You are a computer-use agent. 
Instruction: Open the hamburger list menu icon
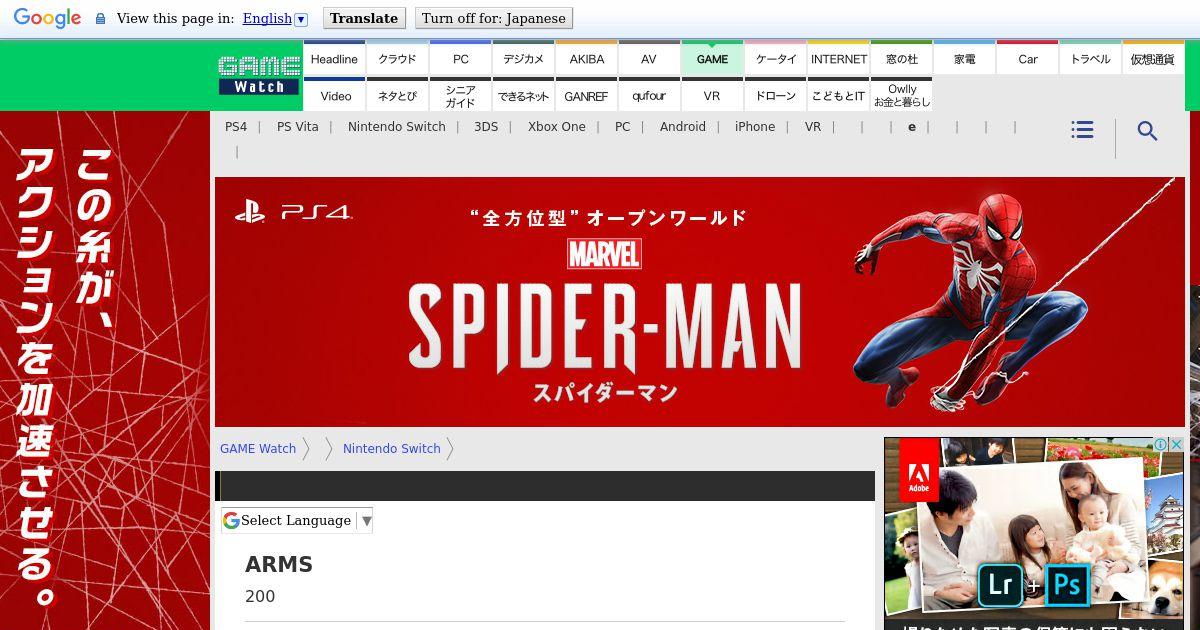(x=1082, y=130)
